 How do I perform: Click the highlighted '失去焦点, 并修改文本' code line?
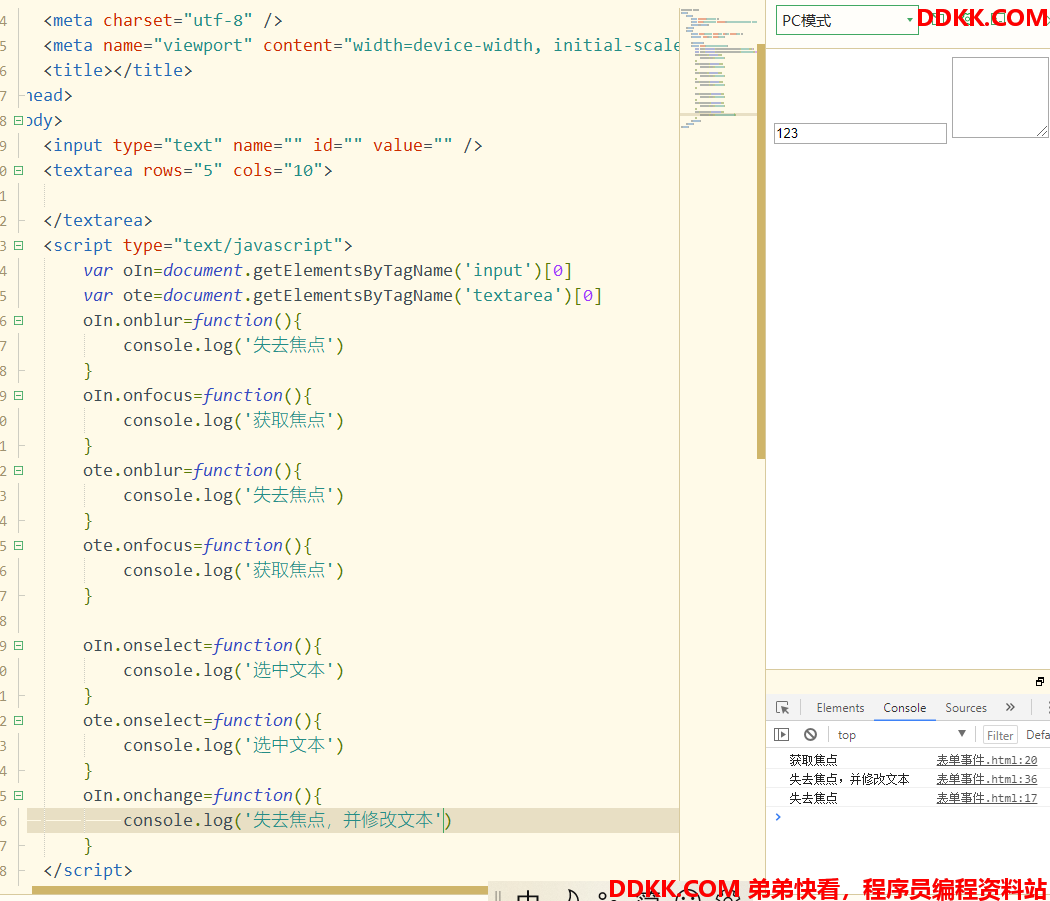pos(353,821)
